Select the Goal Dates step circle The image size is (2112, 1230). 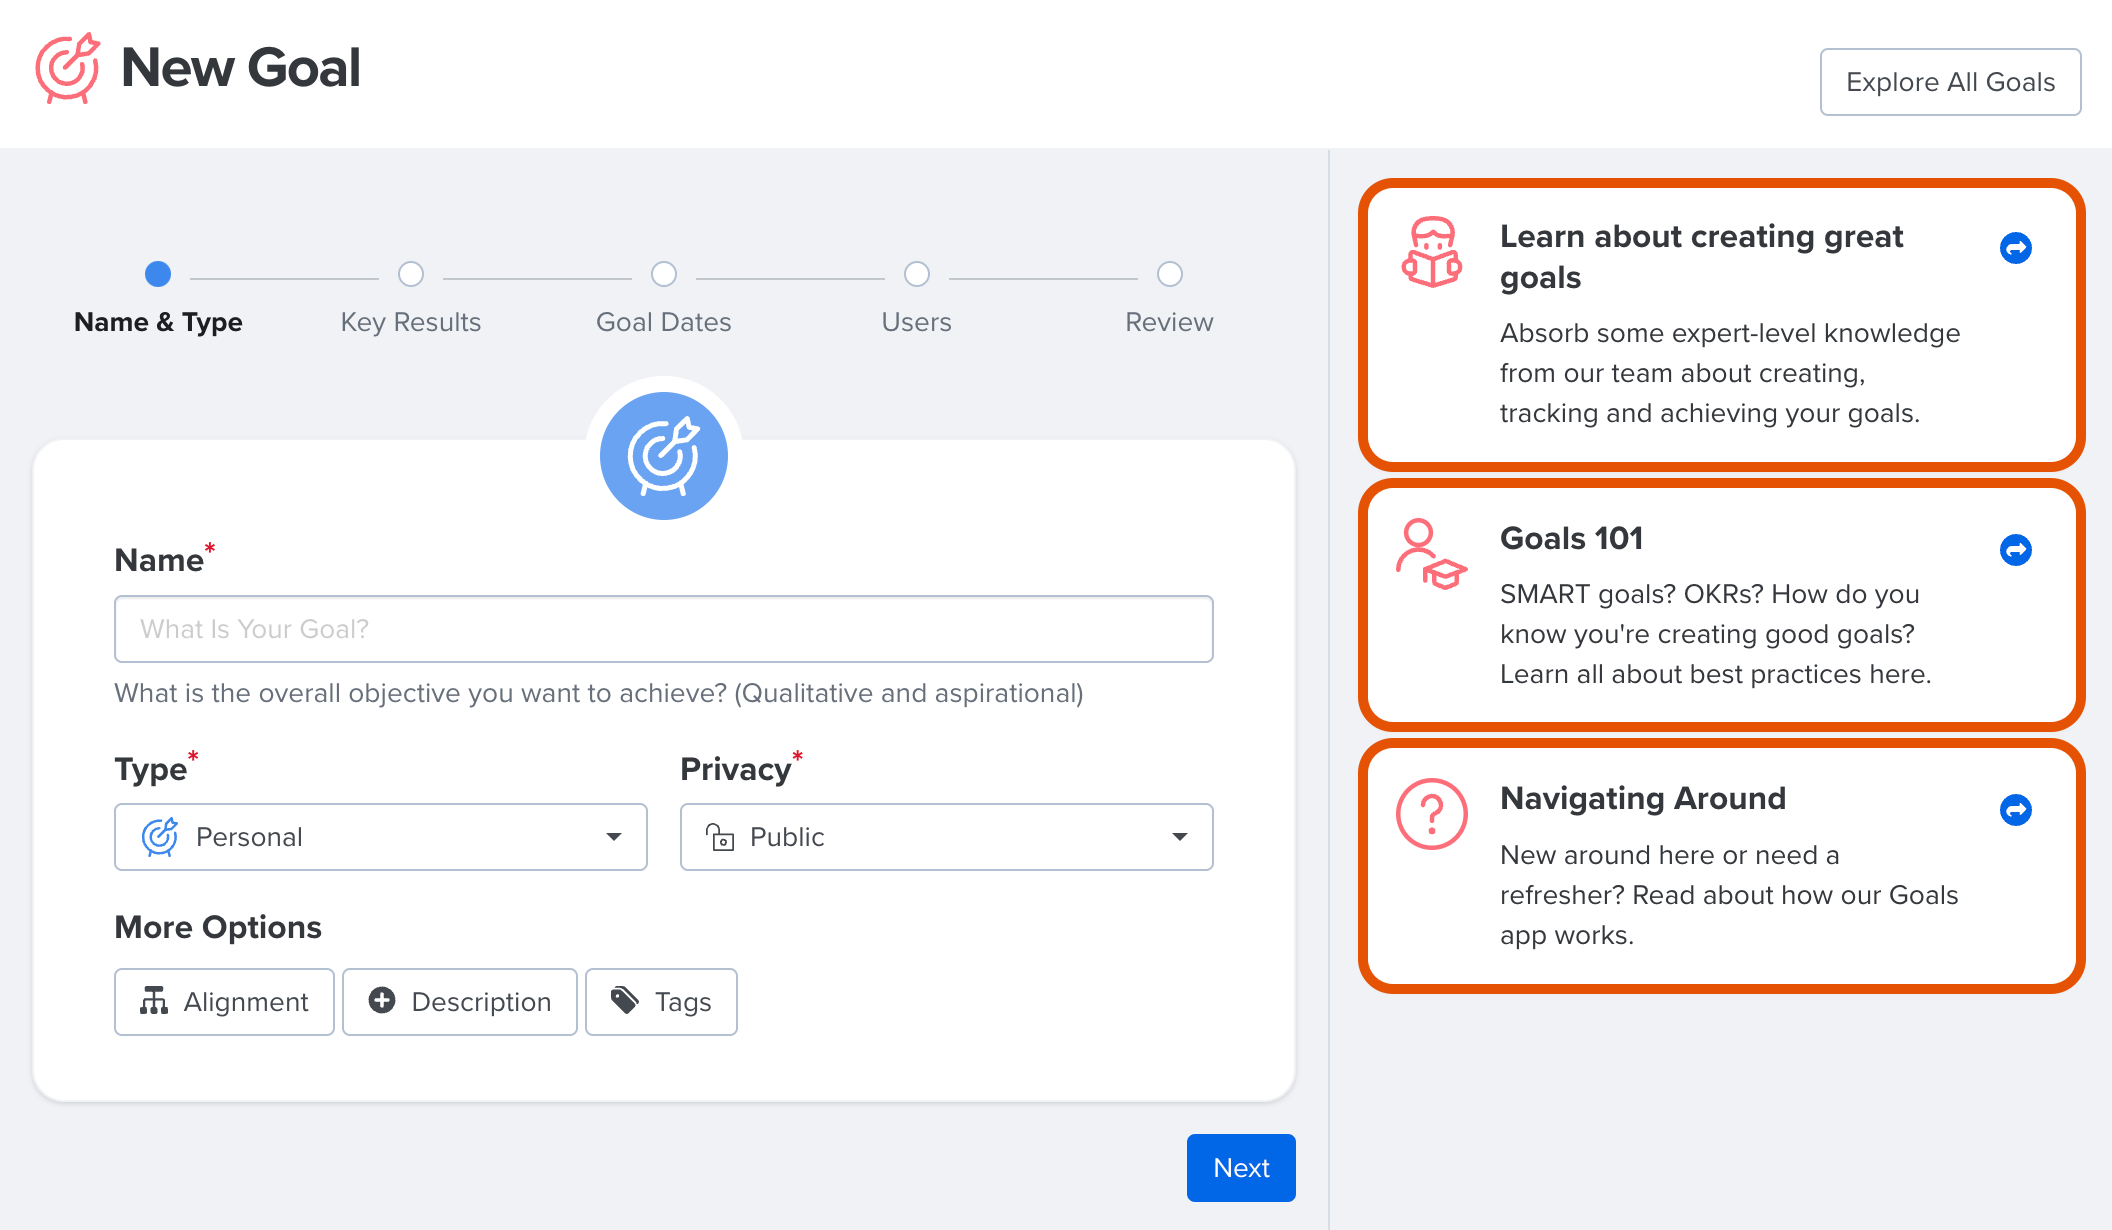point(664,274)
